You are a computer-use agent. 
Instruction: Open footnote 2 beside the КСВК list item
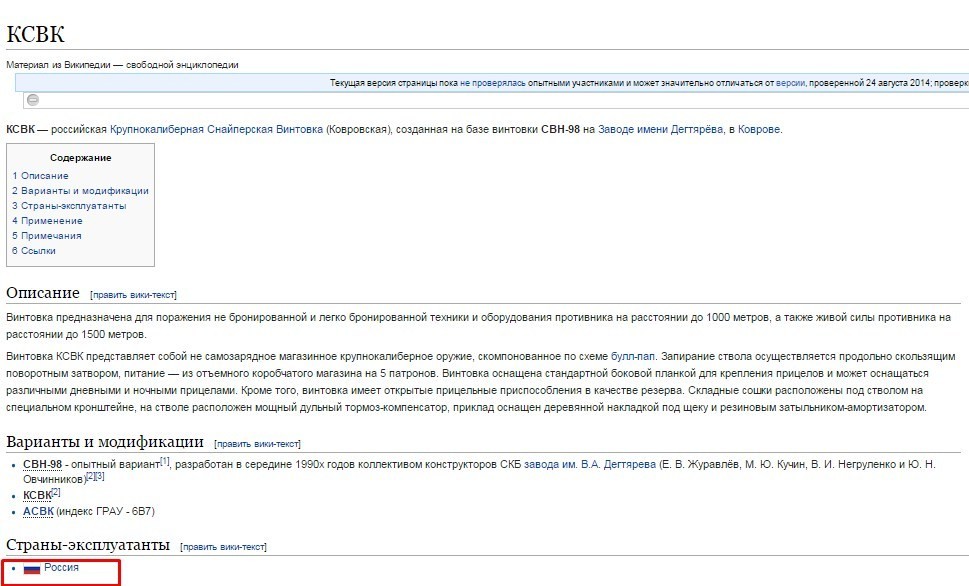56,492
